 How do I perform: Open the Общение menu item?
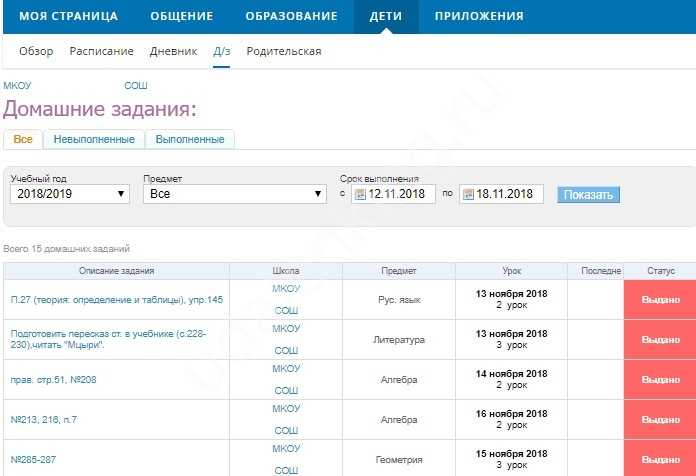point(182,16)
